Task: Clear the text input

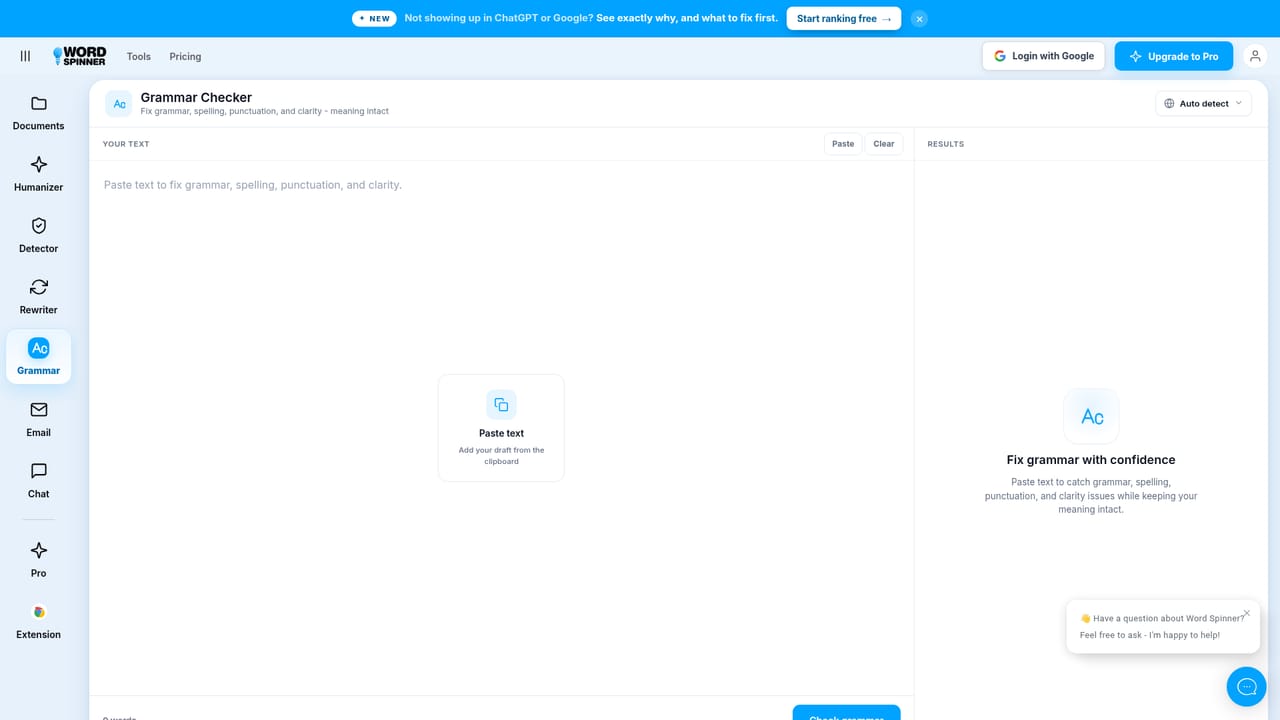Action: coord(884,144)
